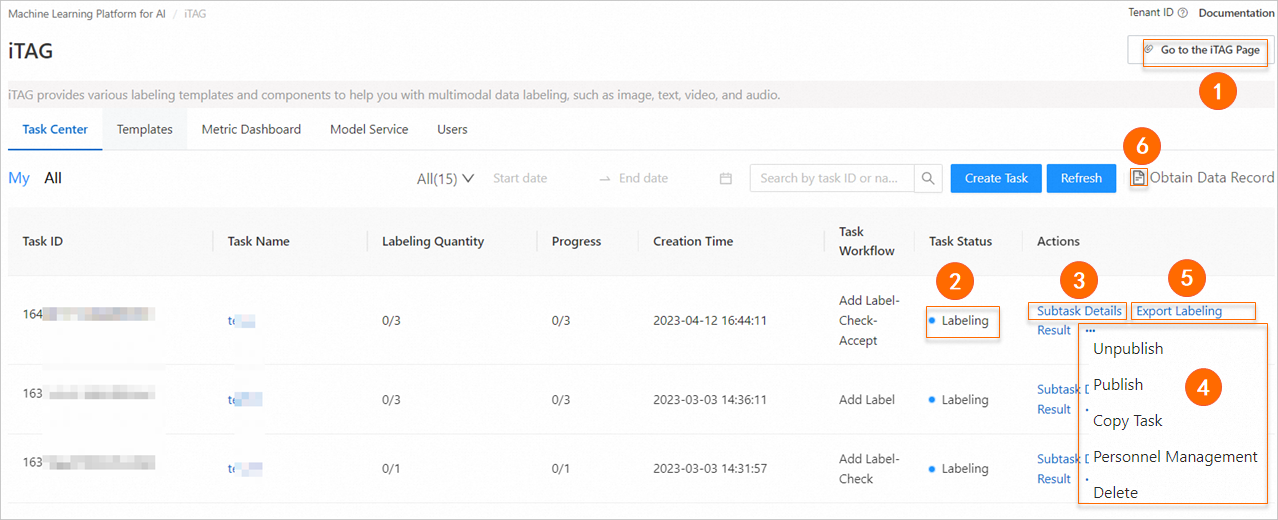1278x520 pixels.
Task: Choose Unpublish from the dropdown menu
Action: click(x=1128, y=349)
